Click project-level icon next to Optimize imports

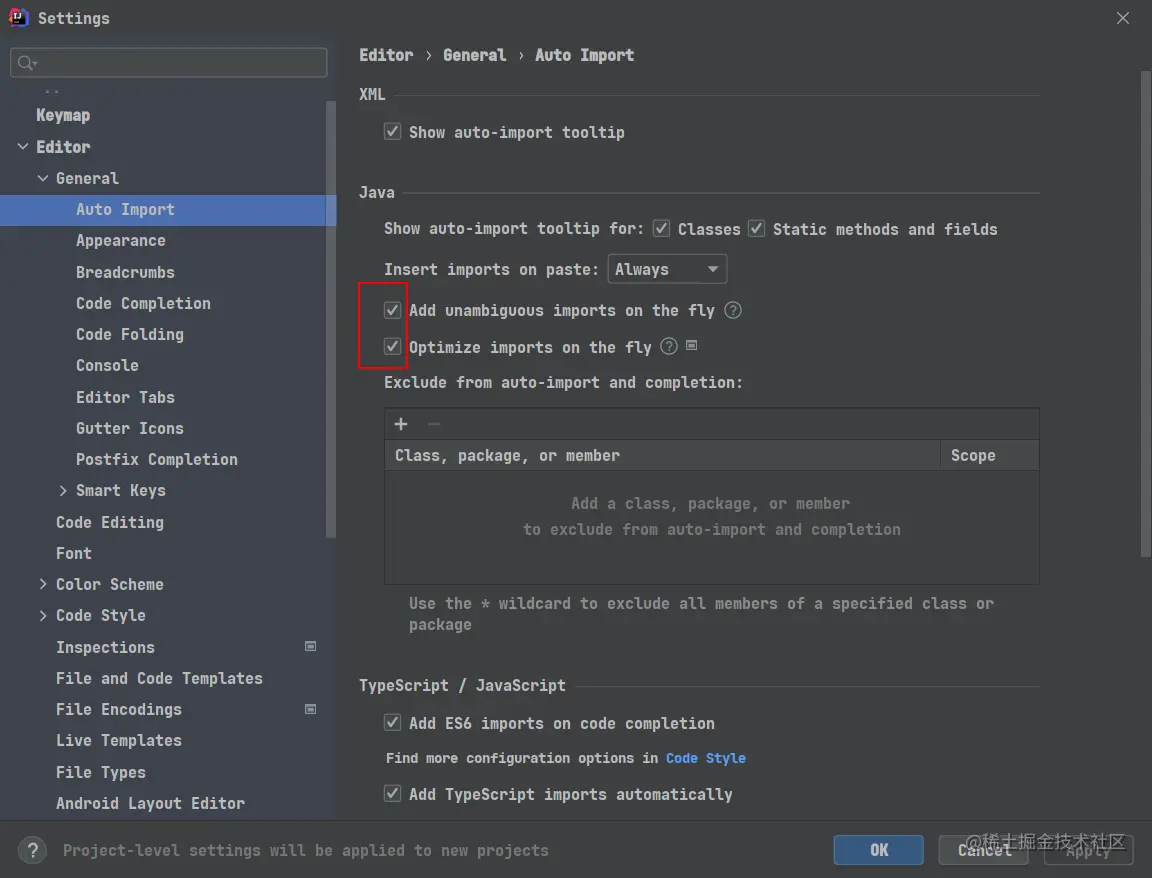pyautogui.click(x=691, y=345)
